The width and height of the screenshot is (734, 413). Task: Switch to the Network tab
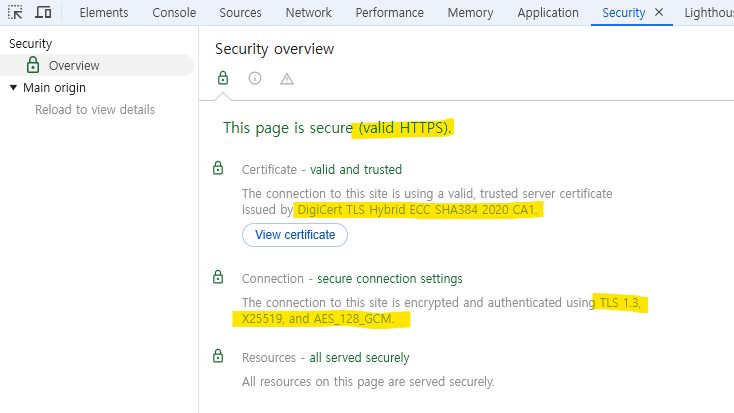tap(308, 13)
